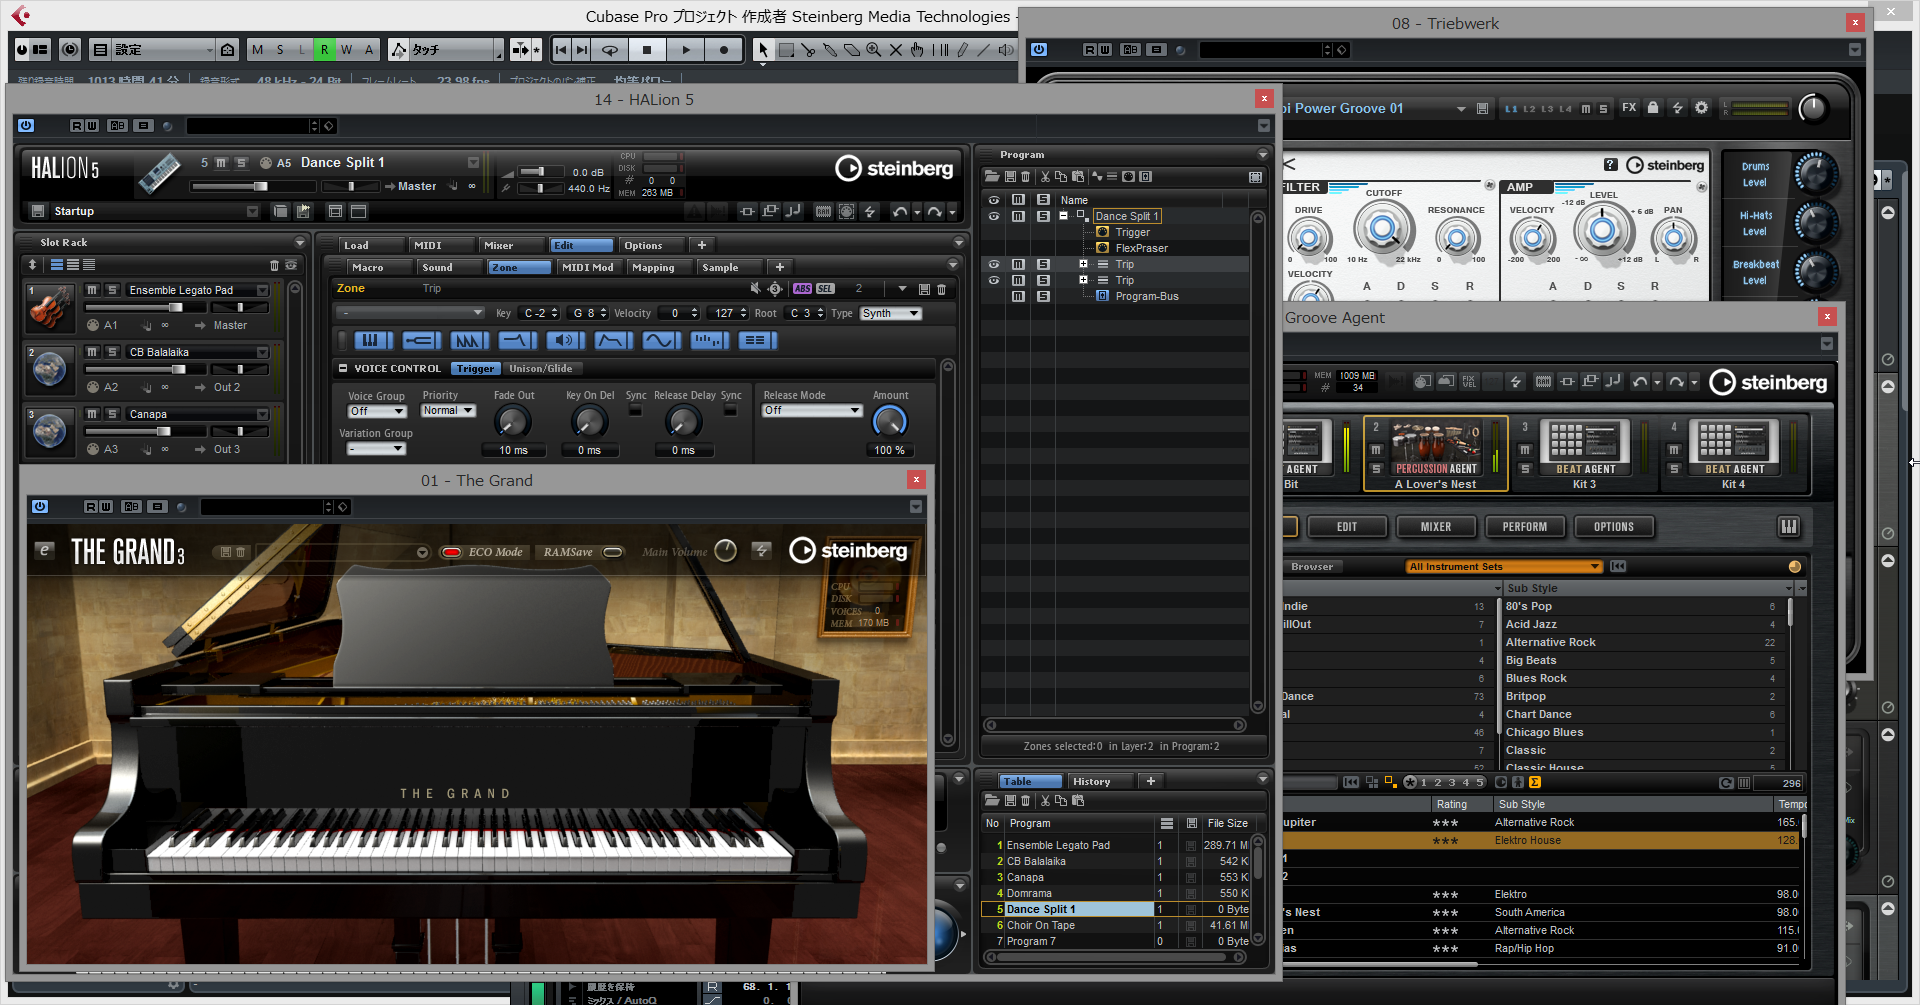Click the trash icon in Program panel toolbar
This screenshot has height=1005, width=1920.
coord(1026,176)
